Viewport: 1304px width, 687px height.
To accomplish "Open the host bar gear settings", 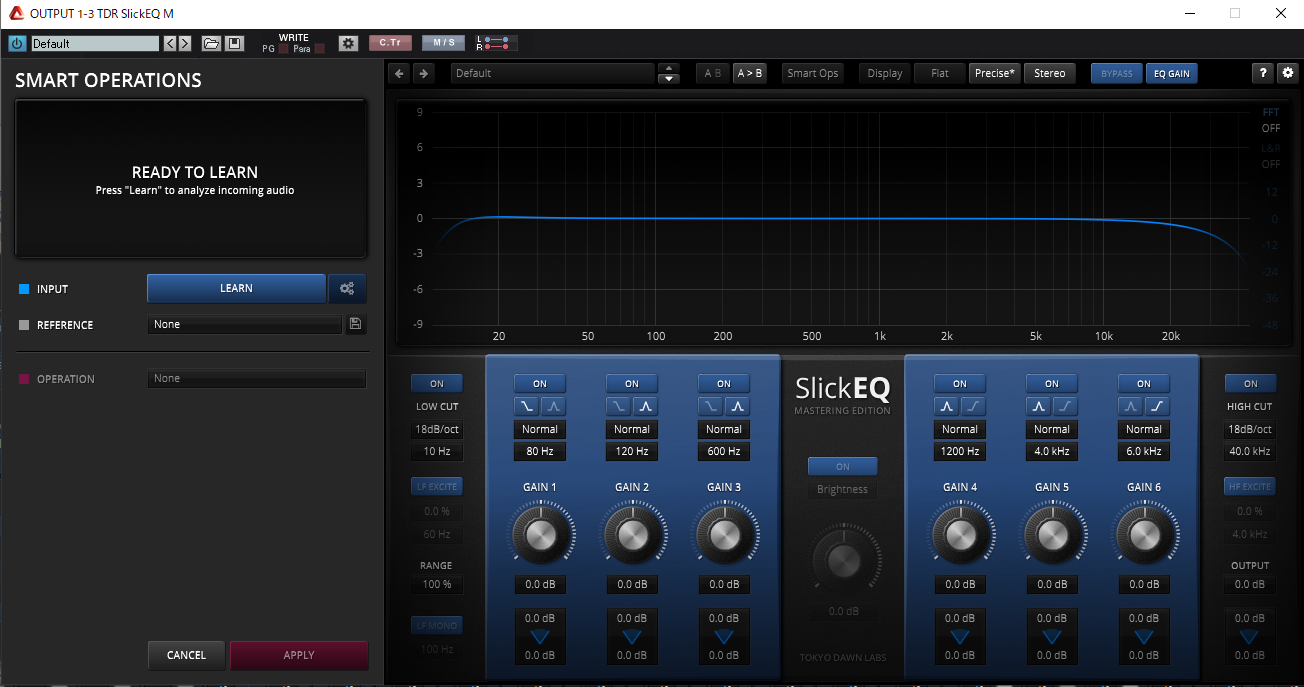I will [x=348, y=43].
